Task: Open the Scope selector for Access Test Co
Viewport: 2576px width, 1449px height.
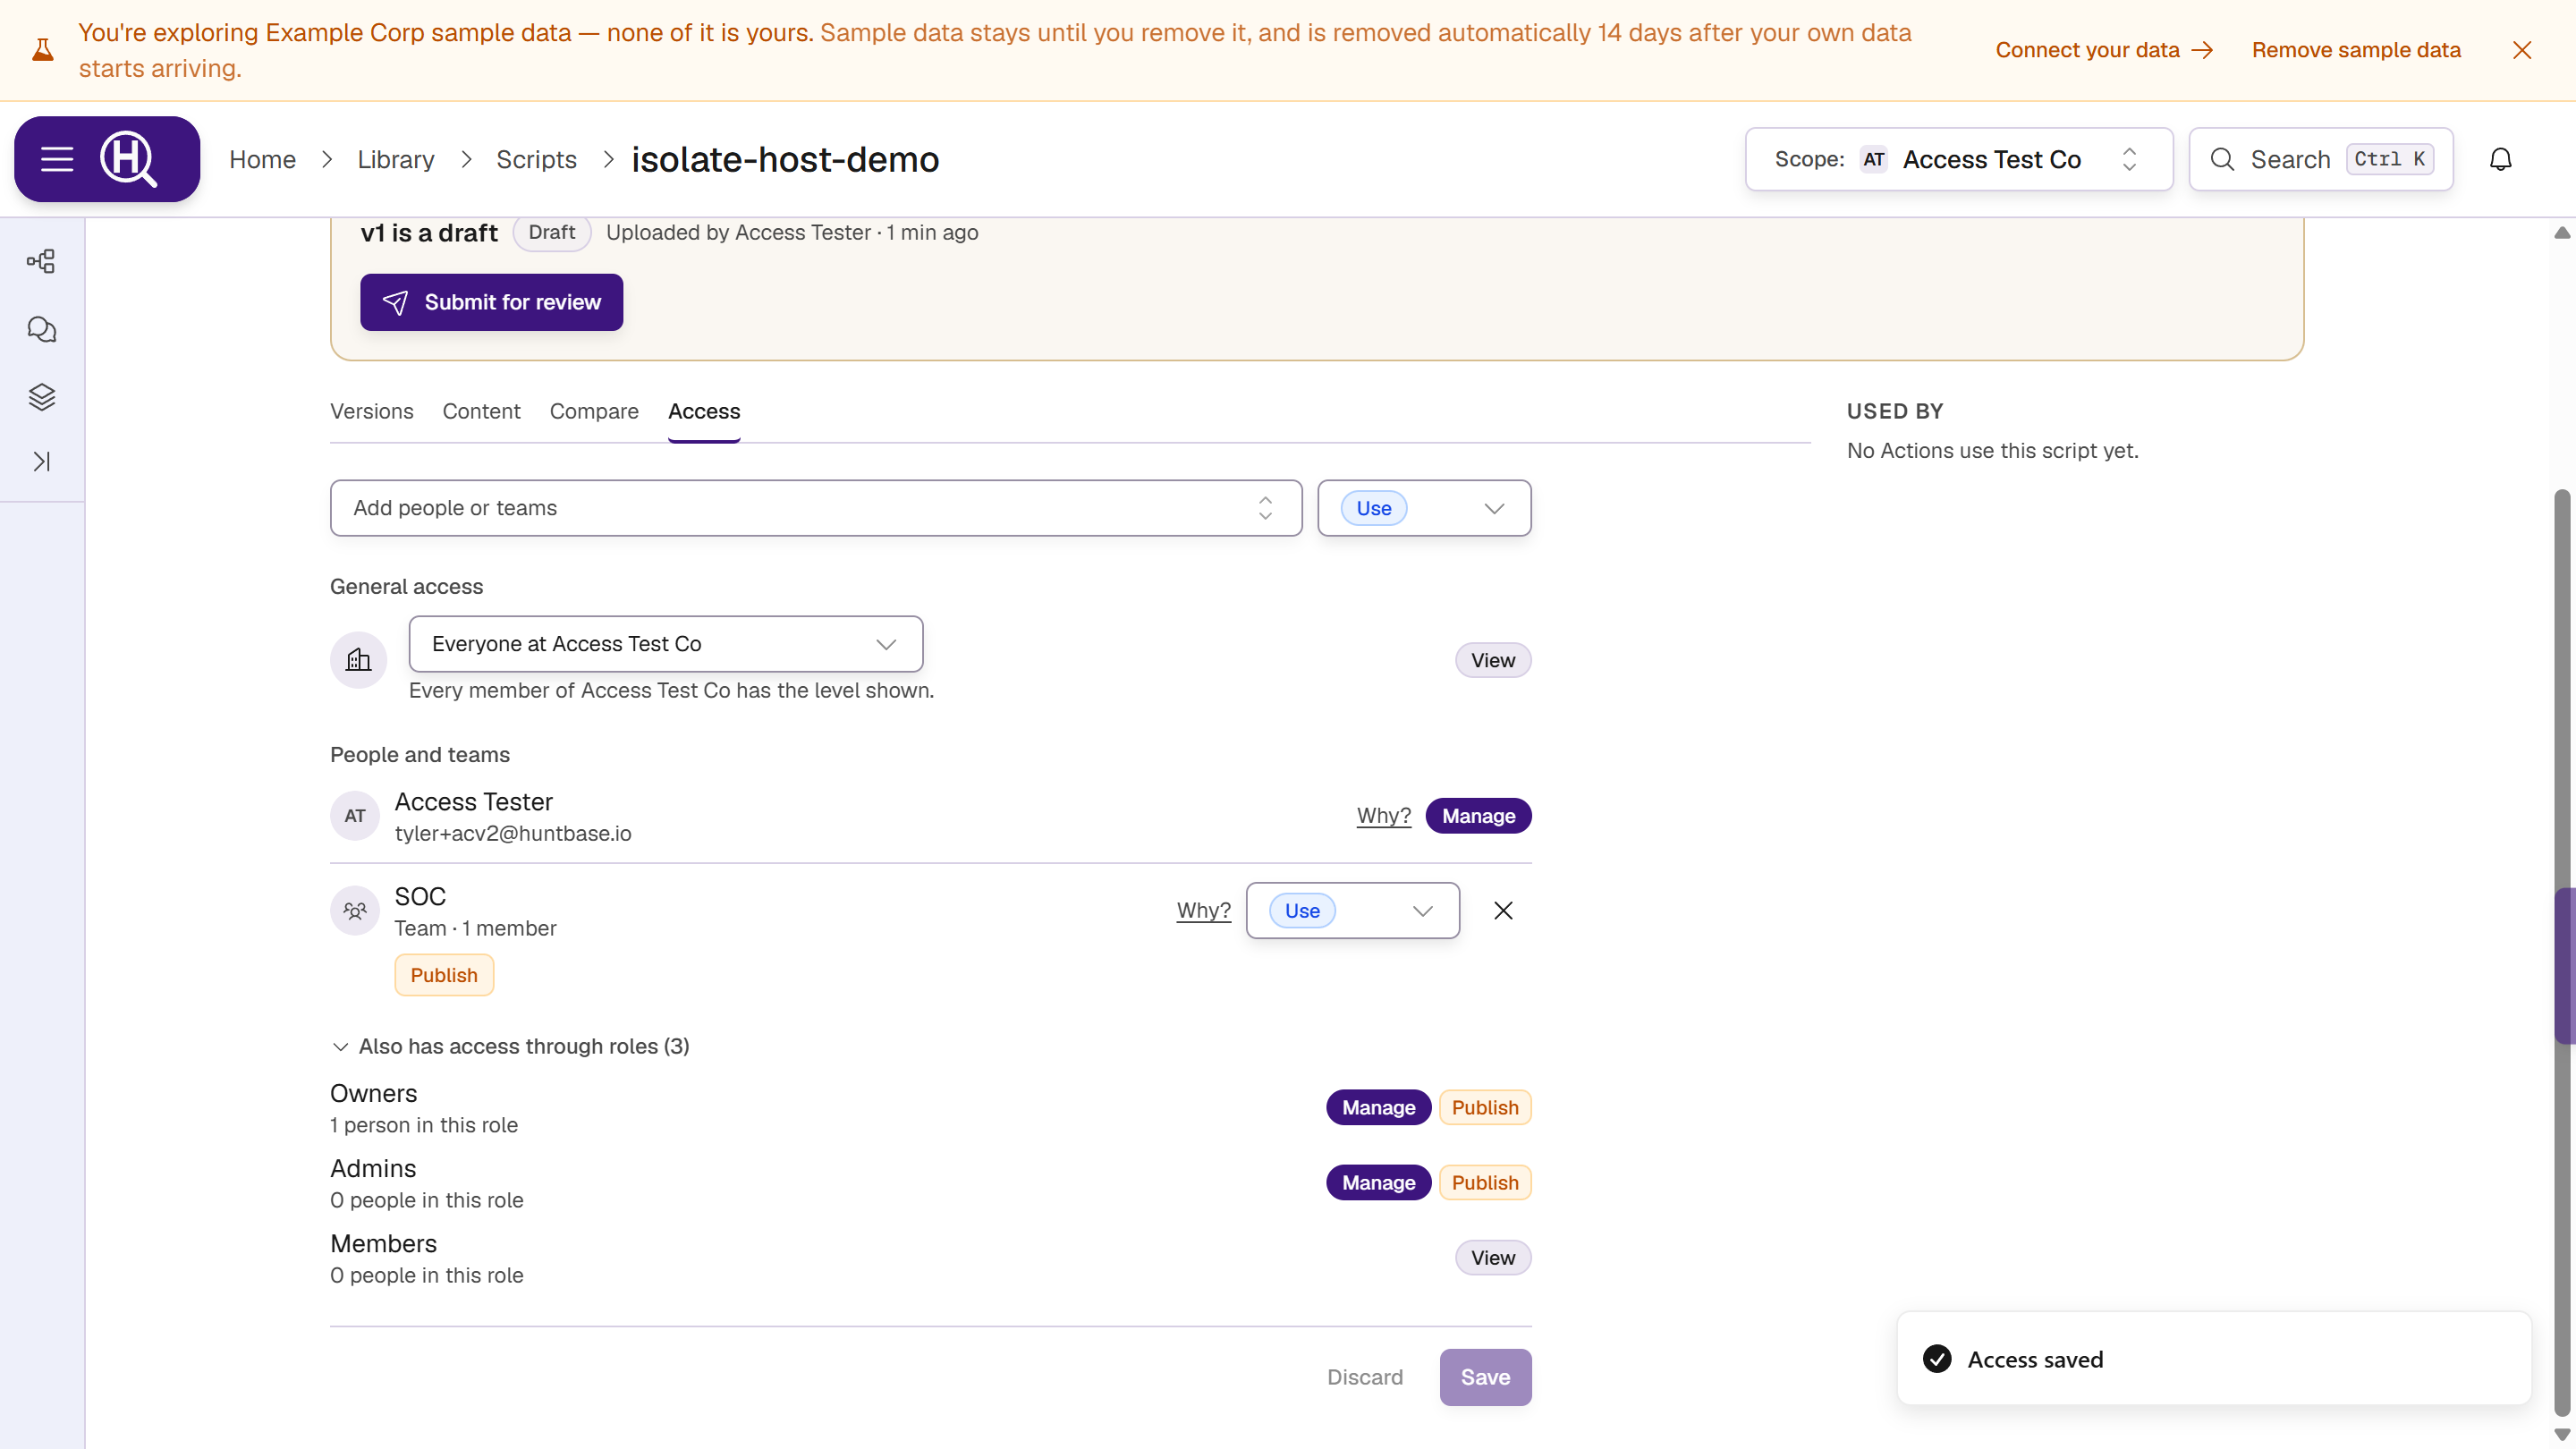Action: click(x=1959, y=159)
